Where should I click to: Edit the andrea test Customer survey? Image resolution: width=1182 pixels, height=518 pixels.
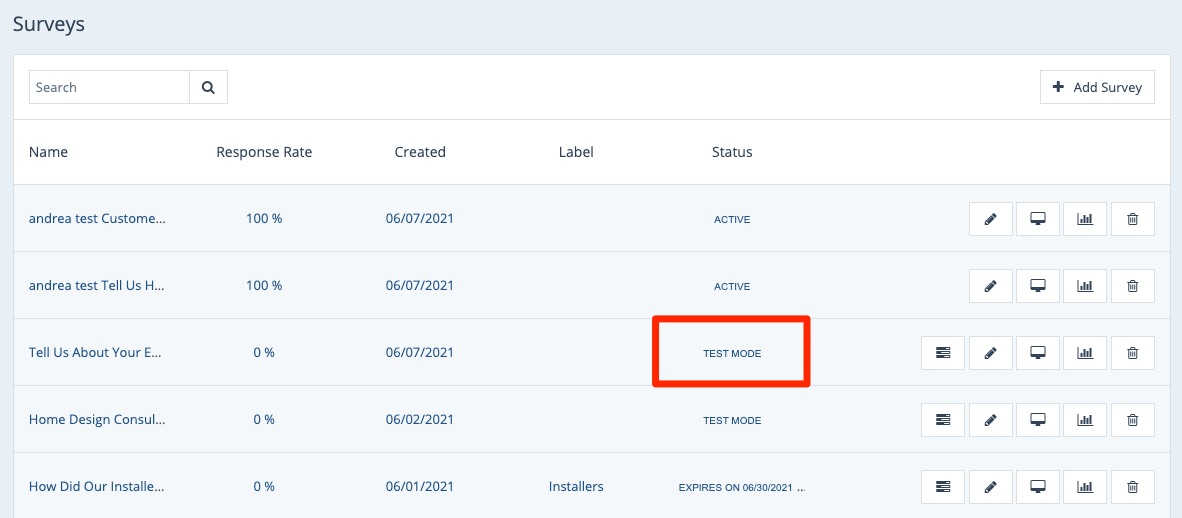click(x=991, y=219)
